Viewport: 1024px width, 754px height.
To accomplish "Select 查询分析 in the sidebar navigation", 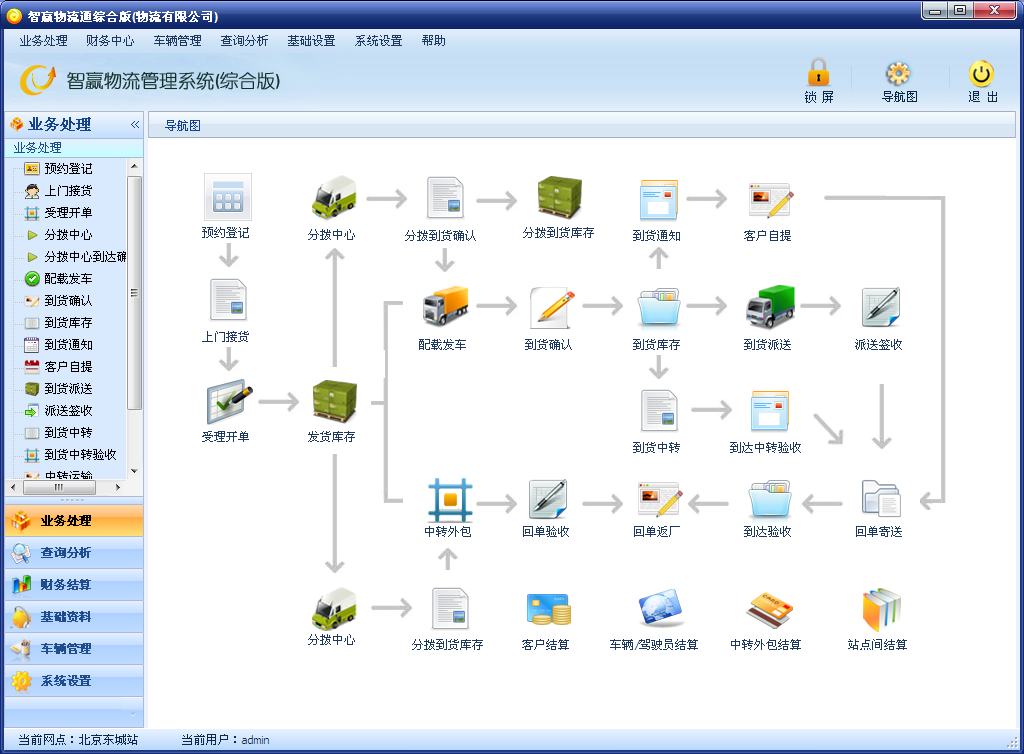I will click(66, 553).
